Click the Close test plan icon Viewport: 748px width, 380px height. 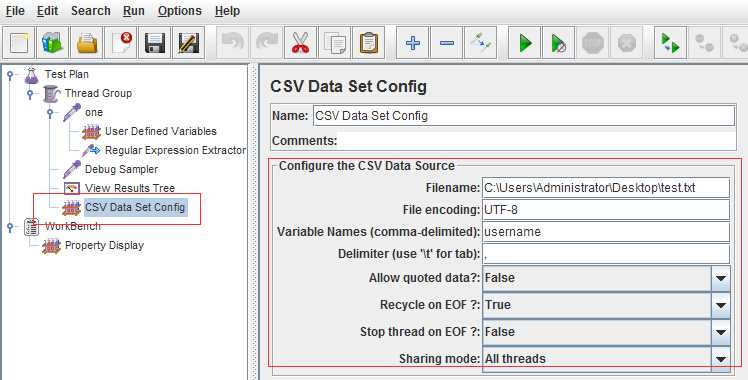[x=121, y=43]
